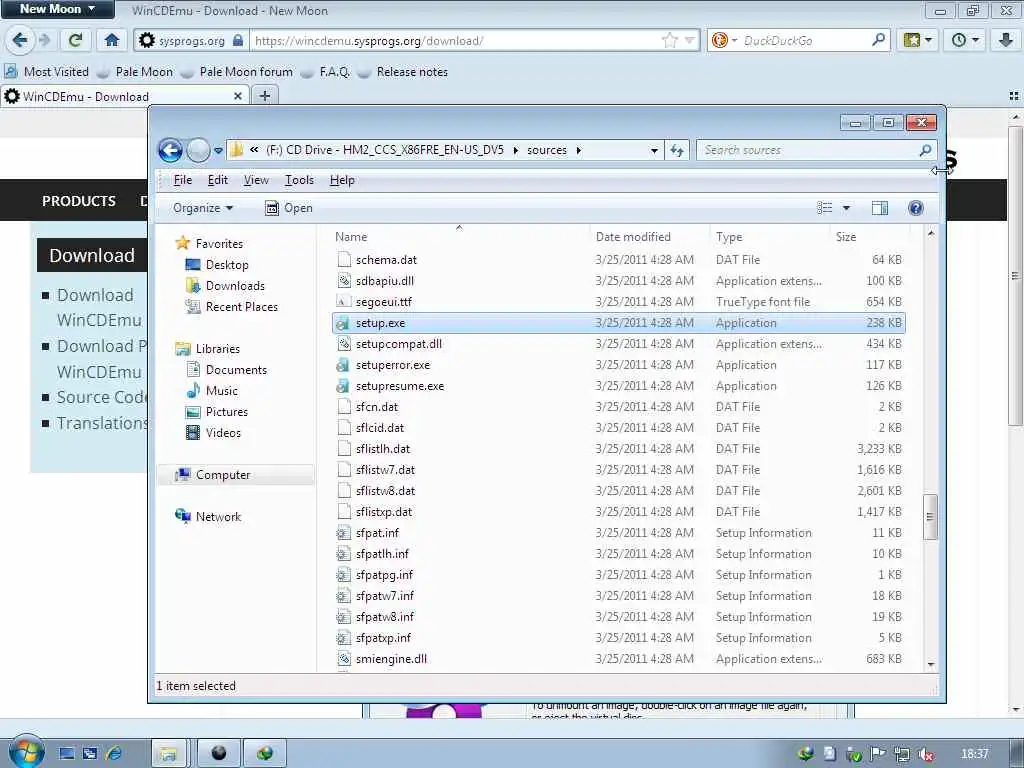1024x768 pixels.
Task: Click the Search sources input field
Action: point(808,150)
